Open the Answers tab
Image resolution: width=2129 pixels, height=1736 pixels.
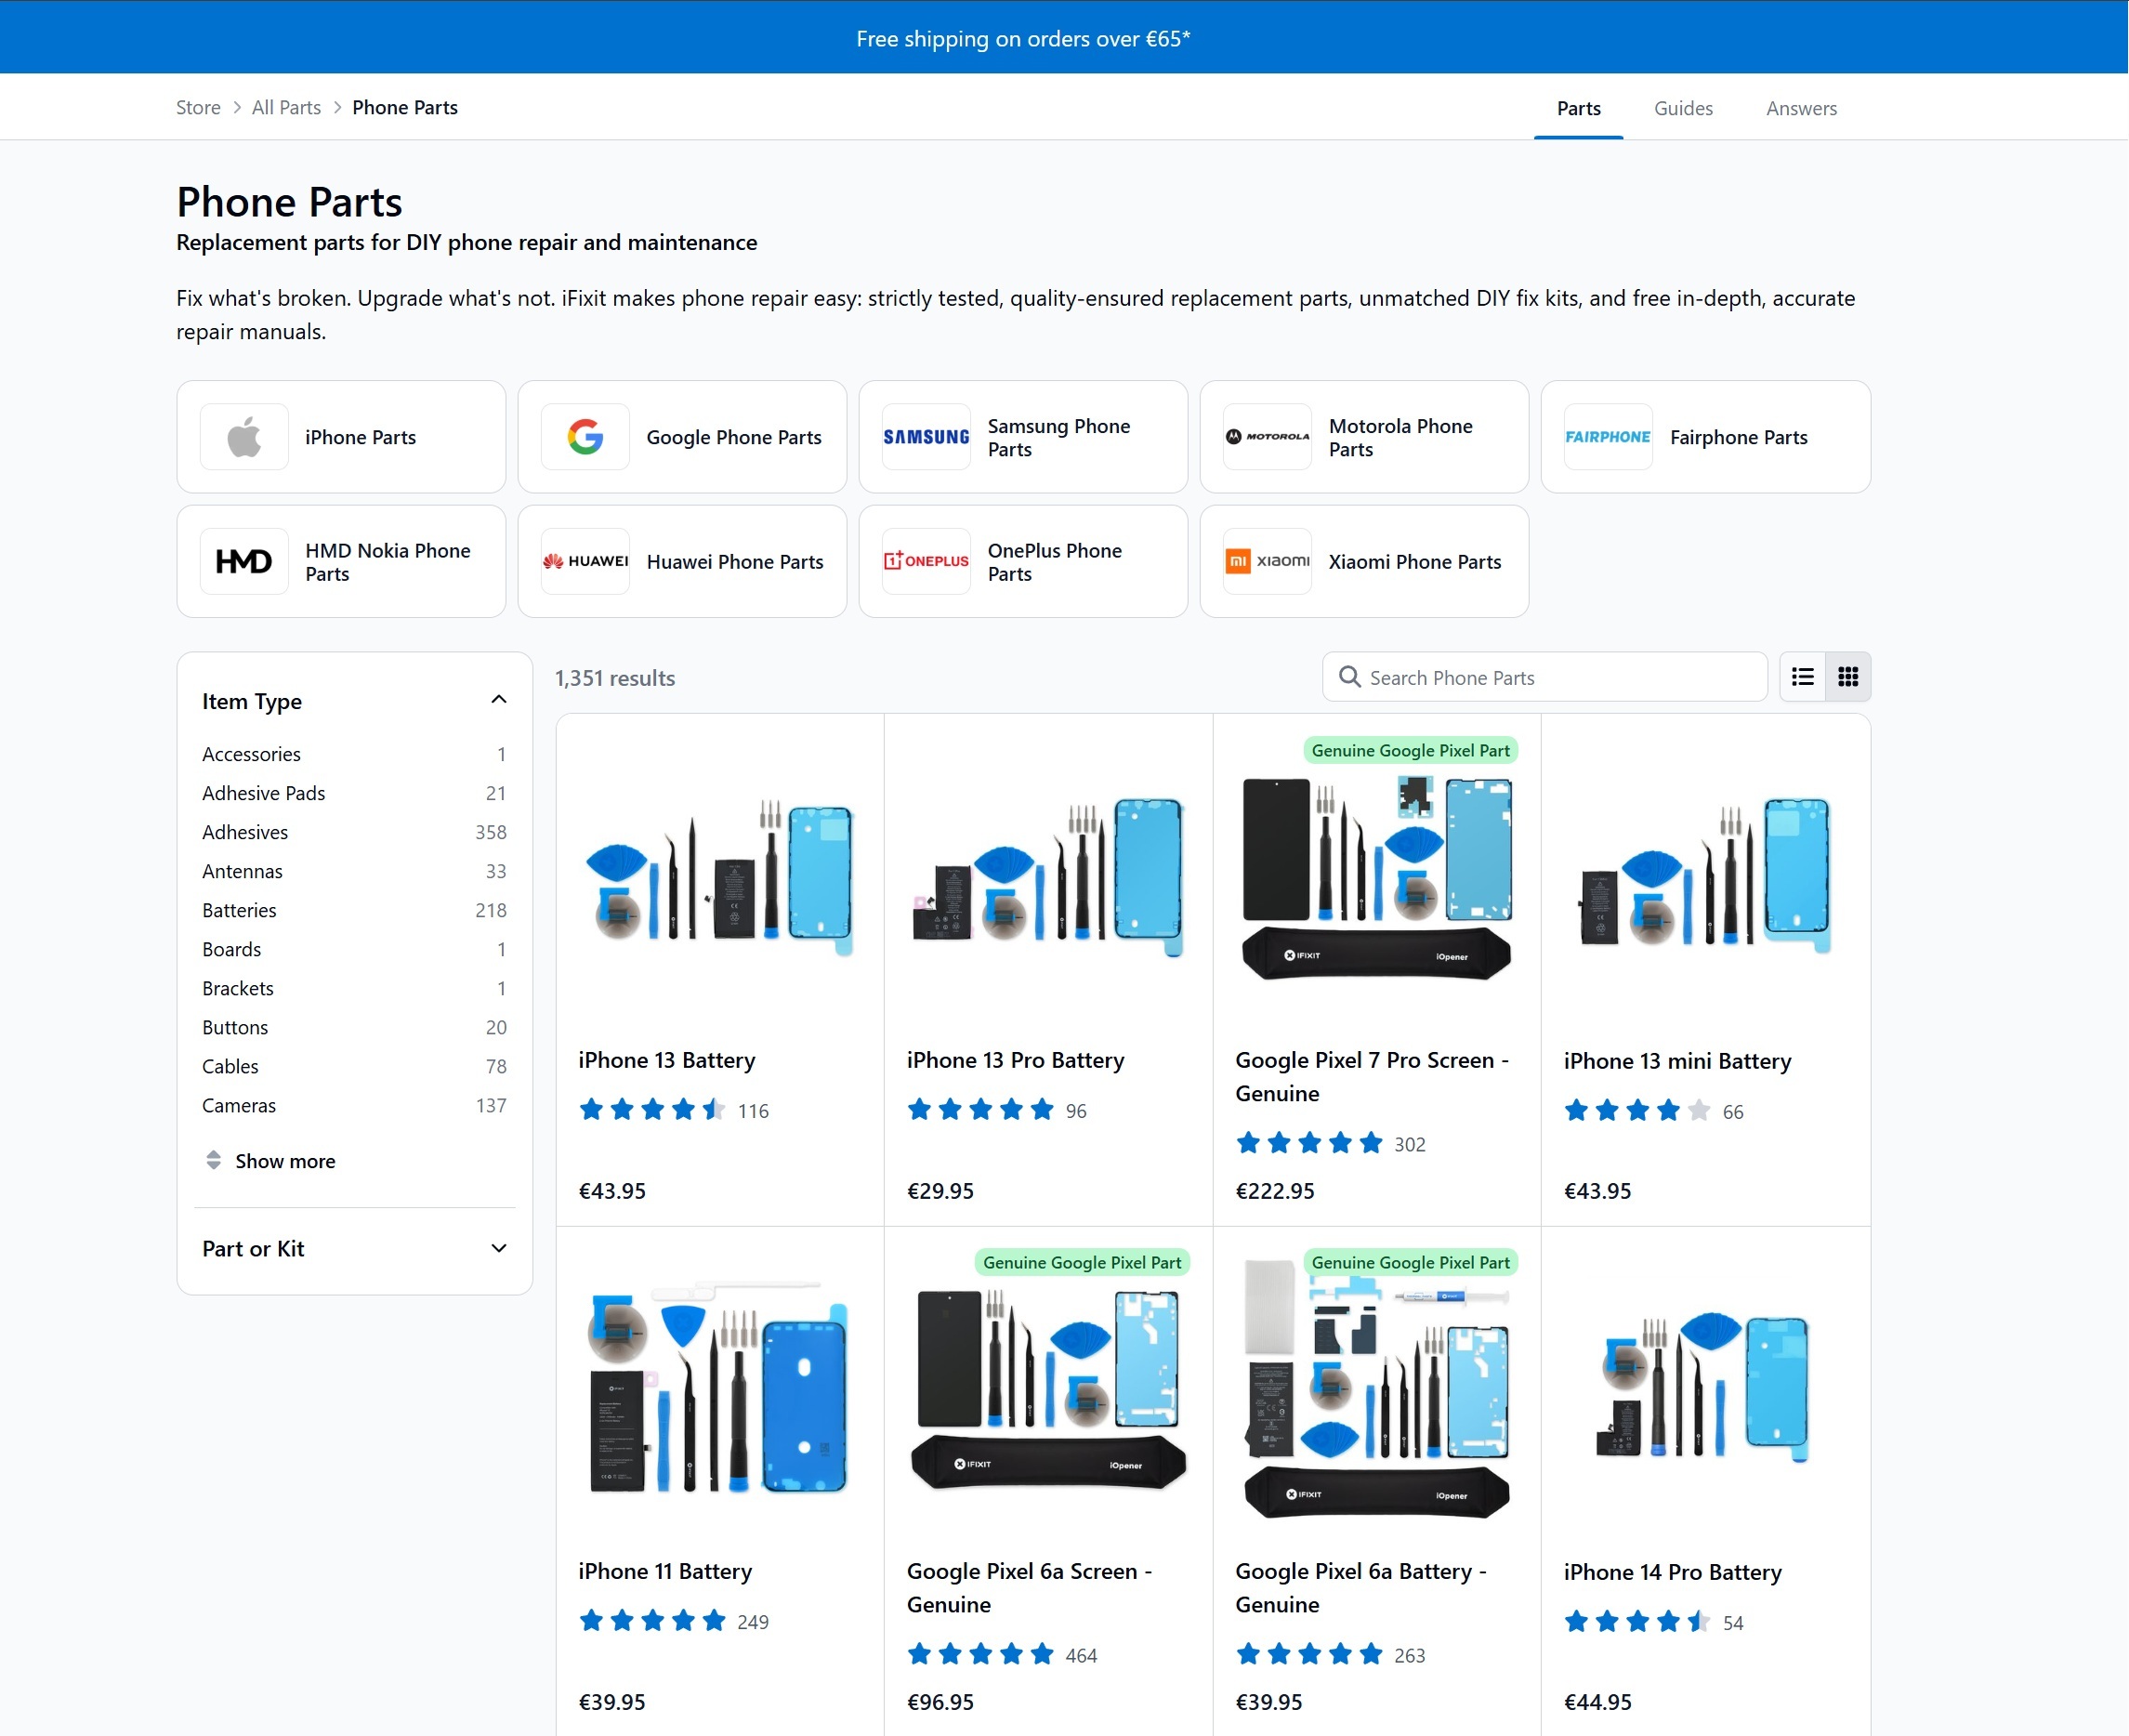[x=1800, y=108]
